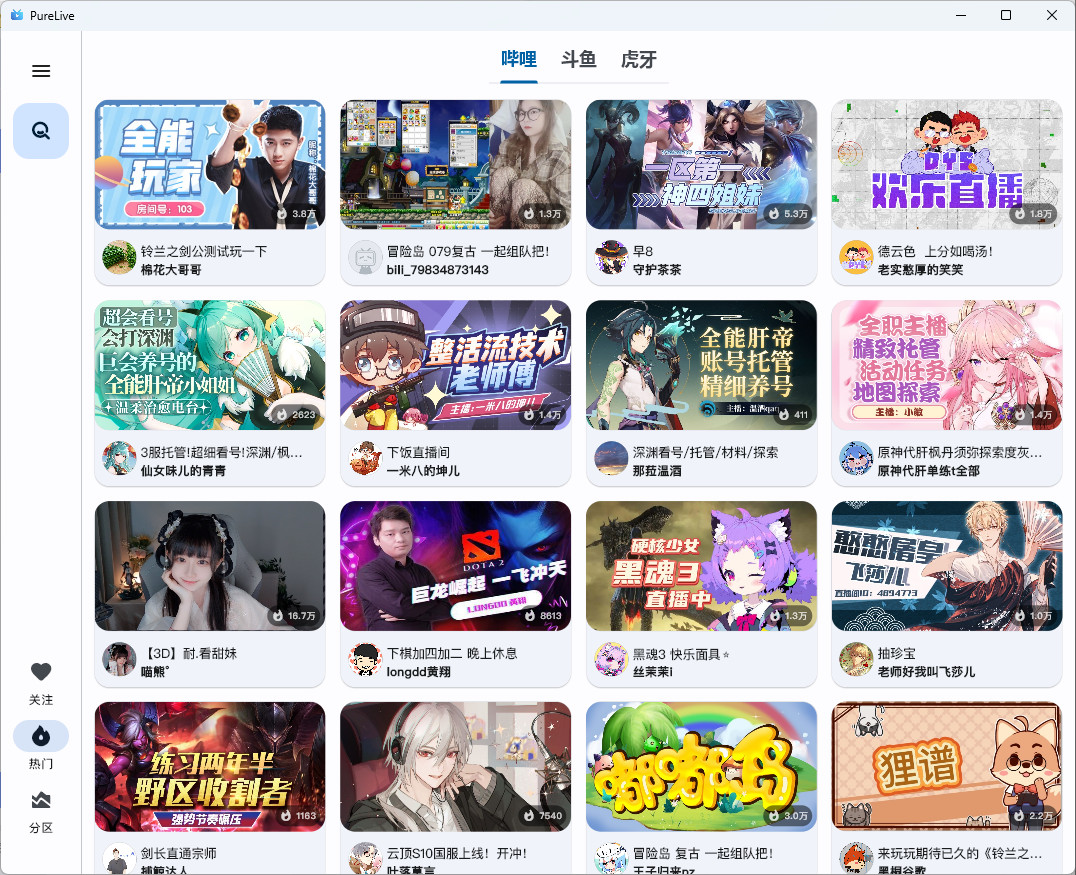Viewport: 1076px width, 875px height.
Task: Click viewer-count flame icon on 全能玩家 thumbnail
Action: click(282, 213)
